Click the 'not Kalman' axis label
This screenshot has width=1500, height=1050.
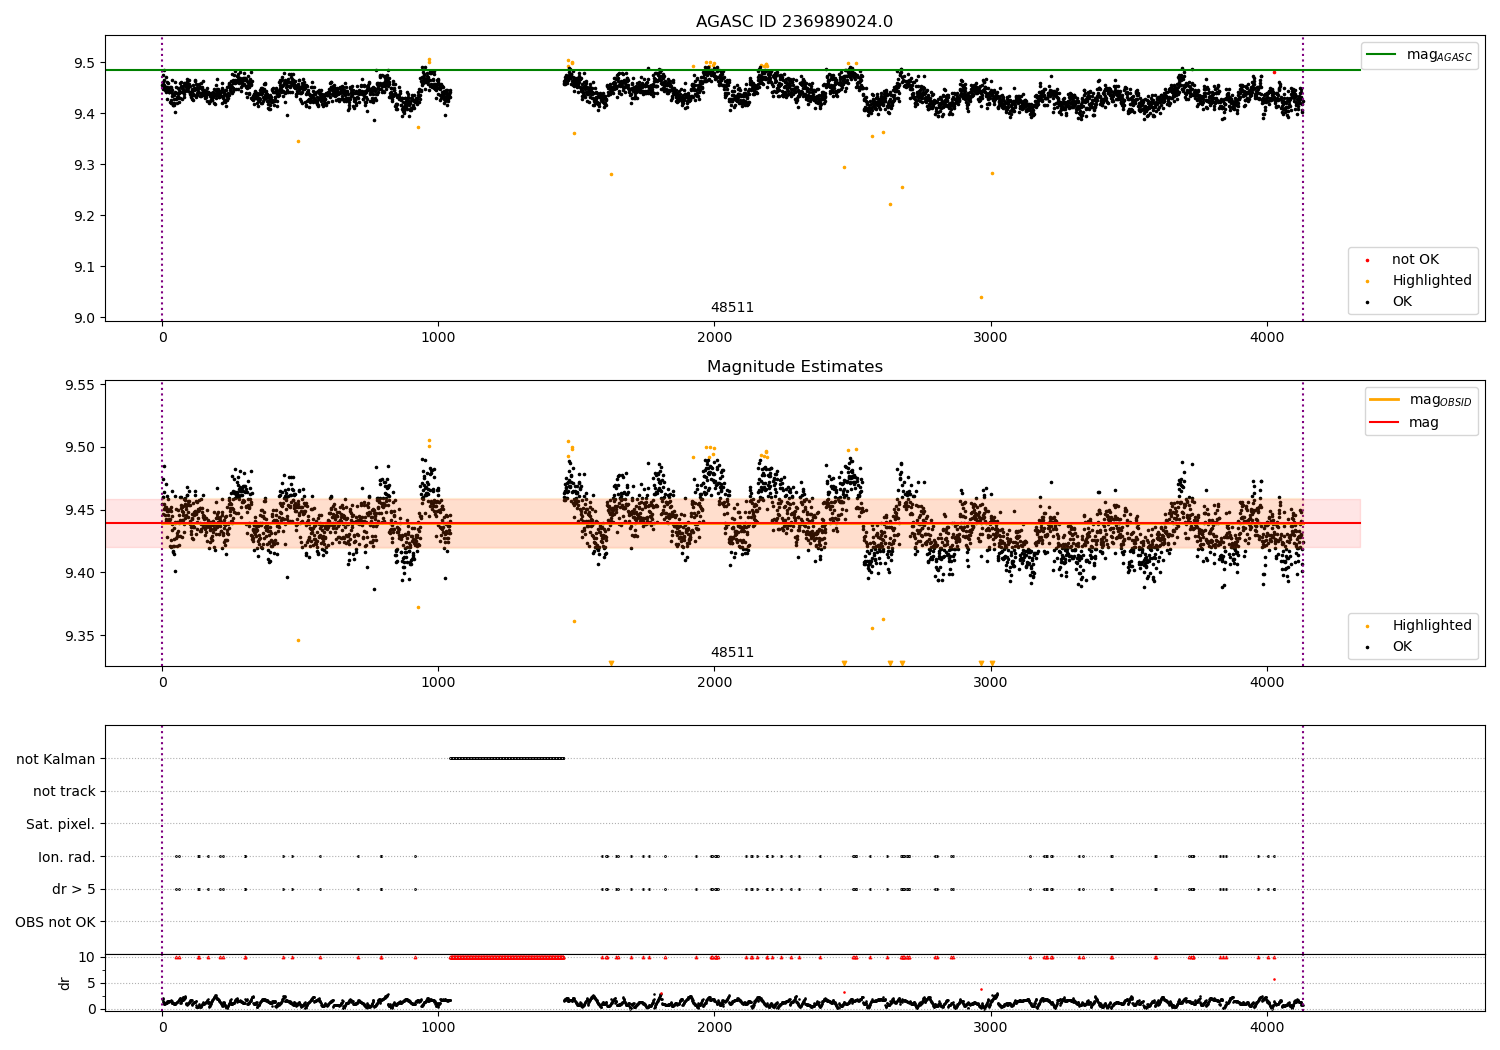click(x=55, y=759)
